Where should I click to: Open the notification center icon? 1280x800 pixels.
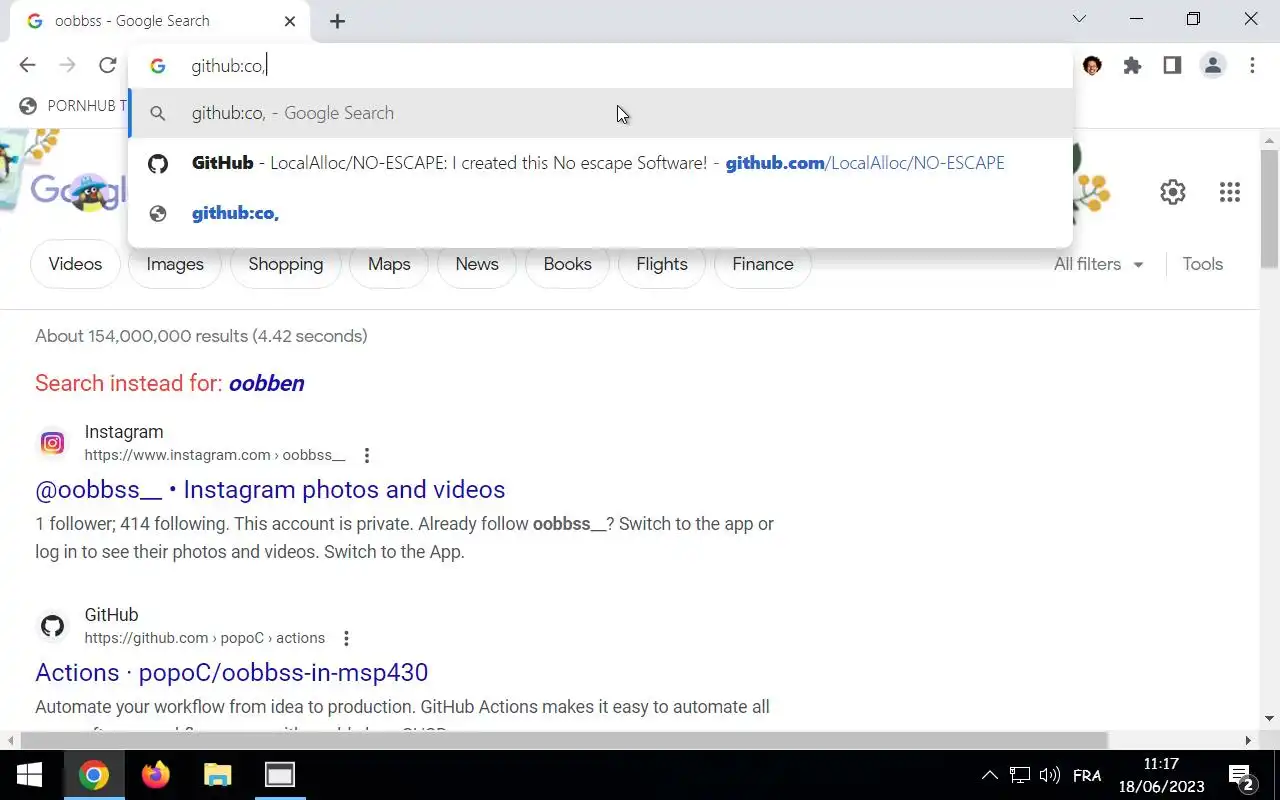(1242, 776)
